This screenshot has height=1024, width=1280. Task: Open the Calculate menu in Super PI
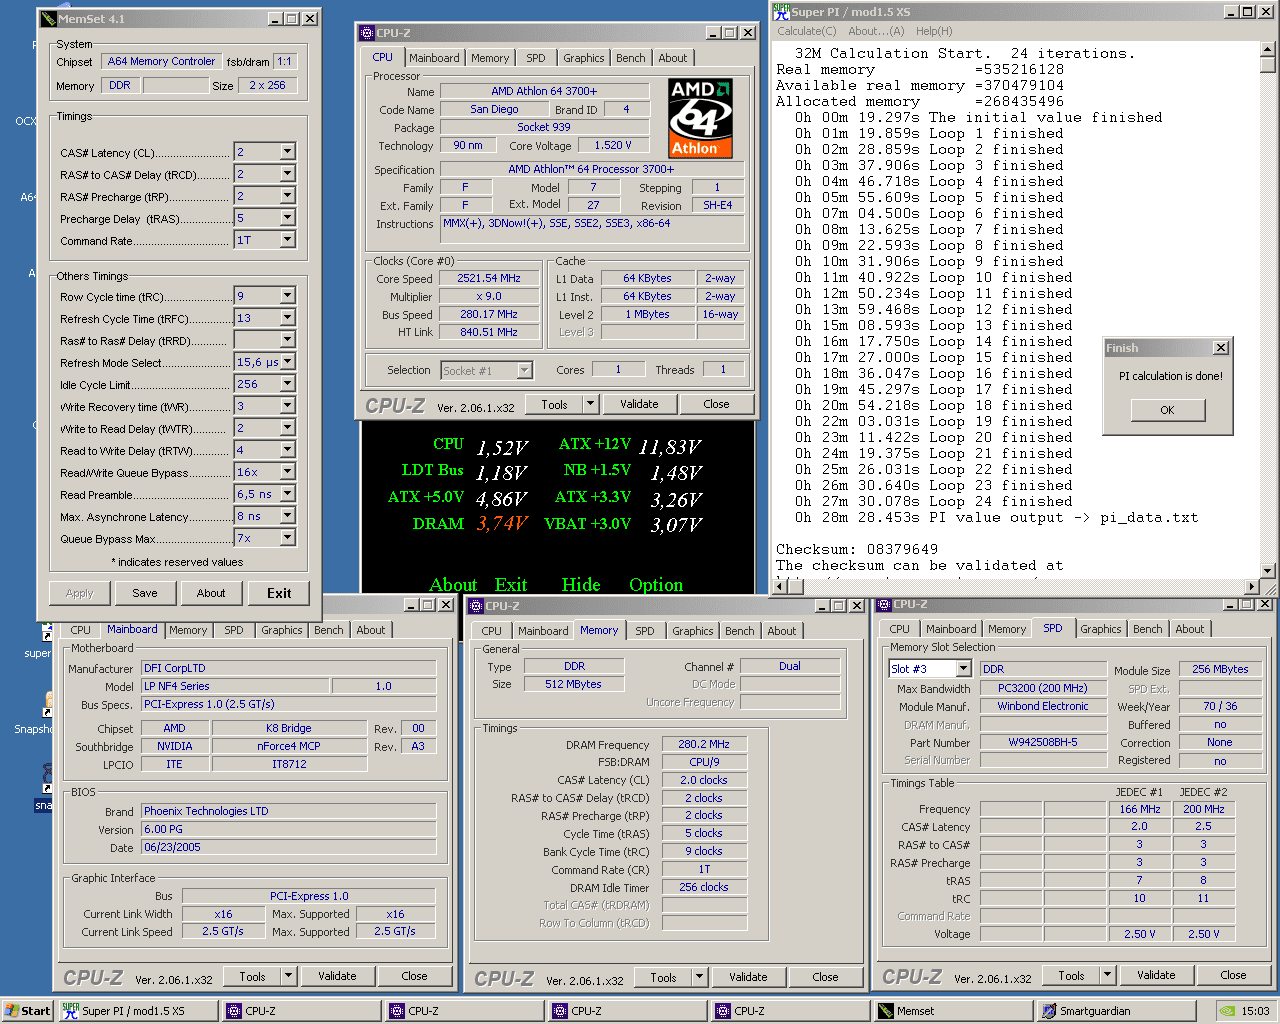[x=806, y=31]
